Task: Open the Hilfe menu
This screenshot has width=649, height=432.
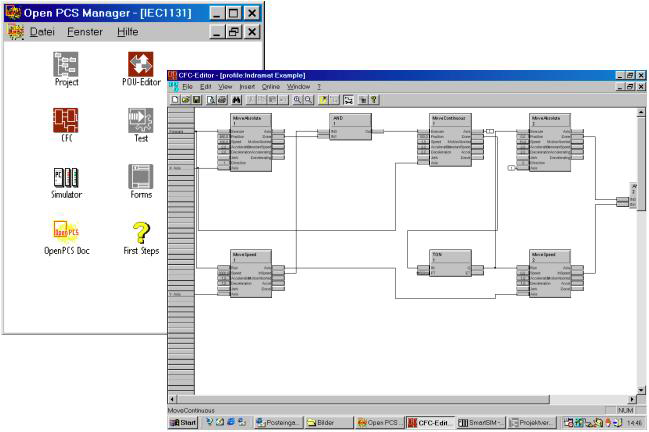Action: (128, 32)
